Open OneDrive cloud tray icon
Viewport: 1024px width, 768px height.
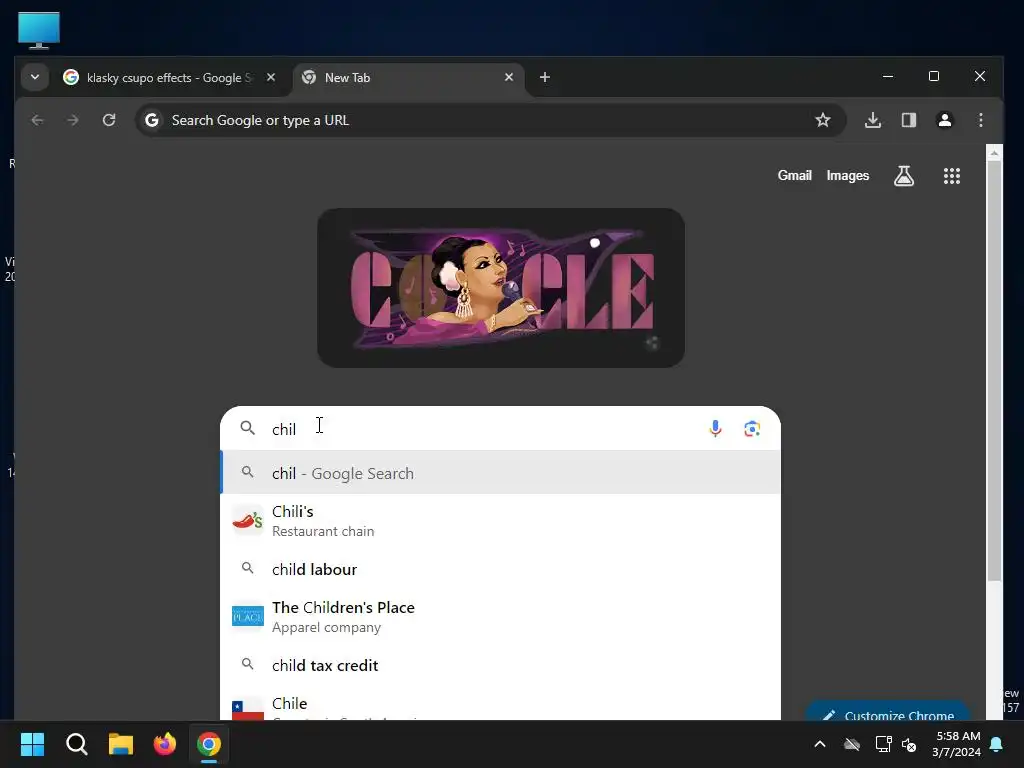[852, 744]
